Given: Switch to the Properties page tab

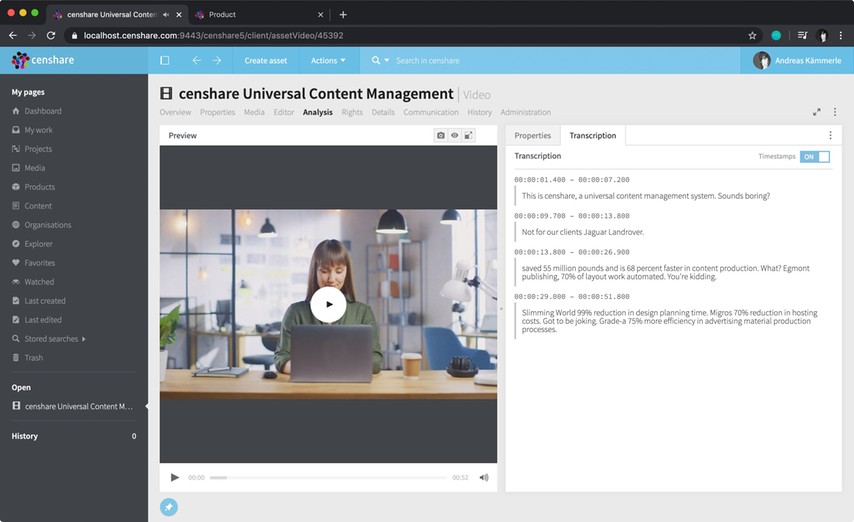Looking at the screenshot, I should 217,112.
